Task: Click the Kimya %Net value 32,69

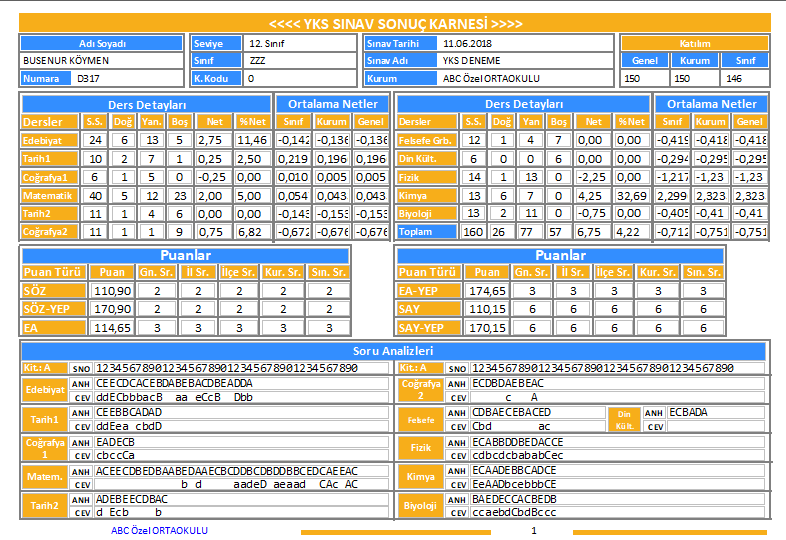Action: click(x=632, y=196)
